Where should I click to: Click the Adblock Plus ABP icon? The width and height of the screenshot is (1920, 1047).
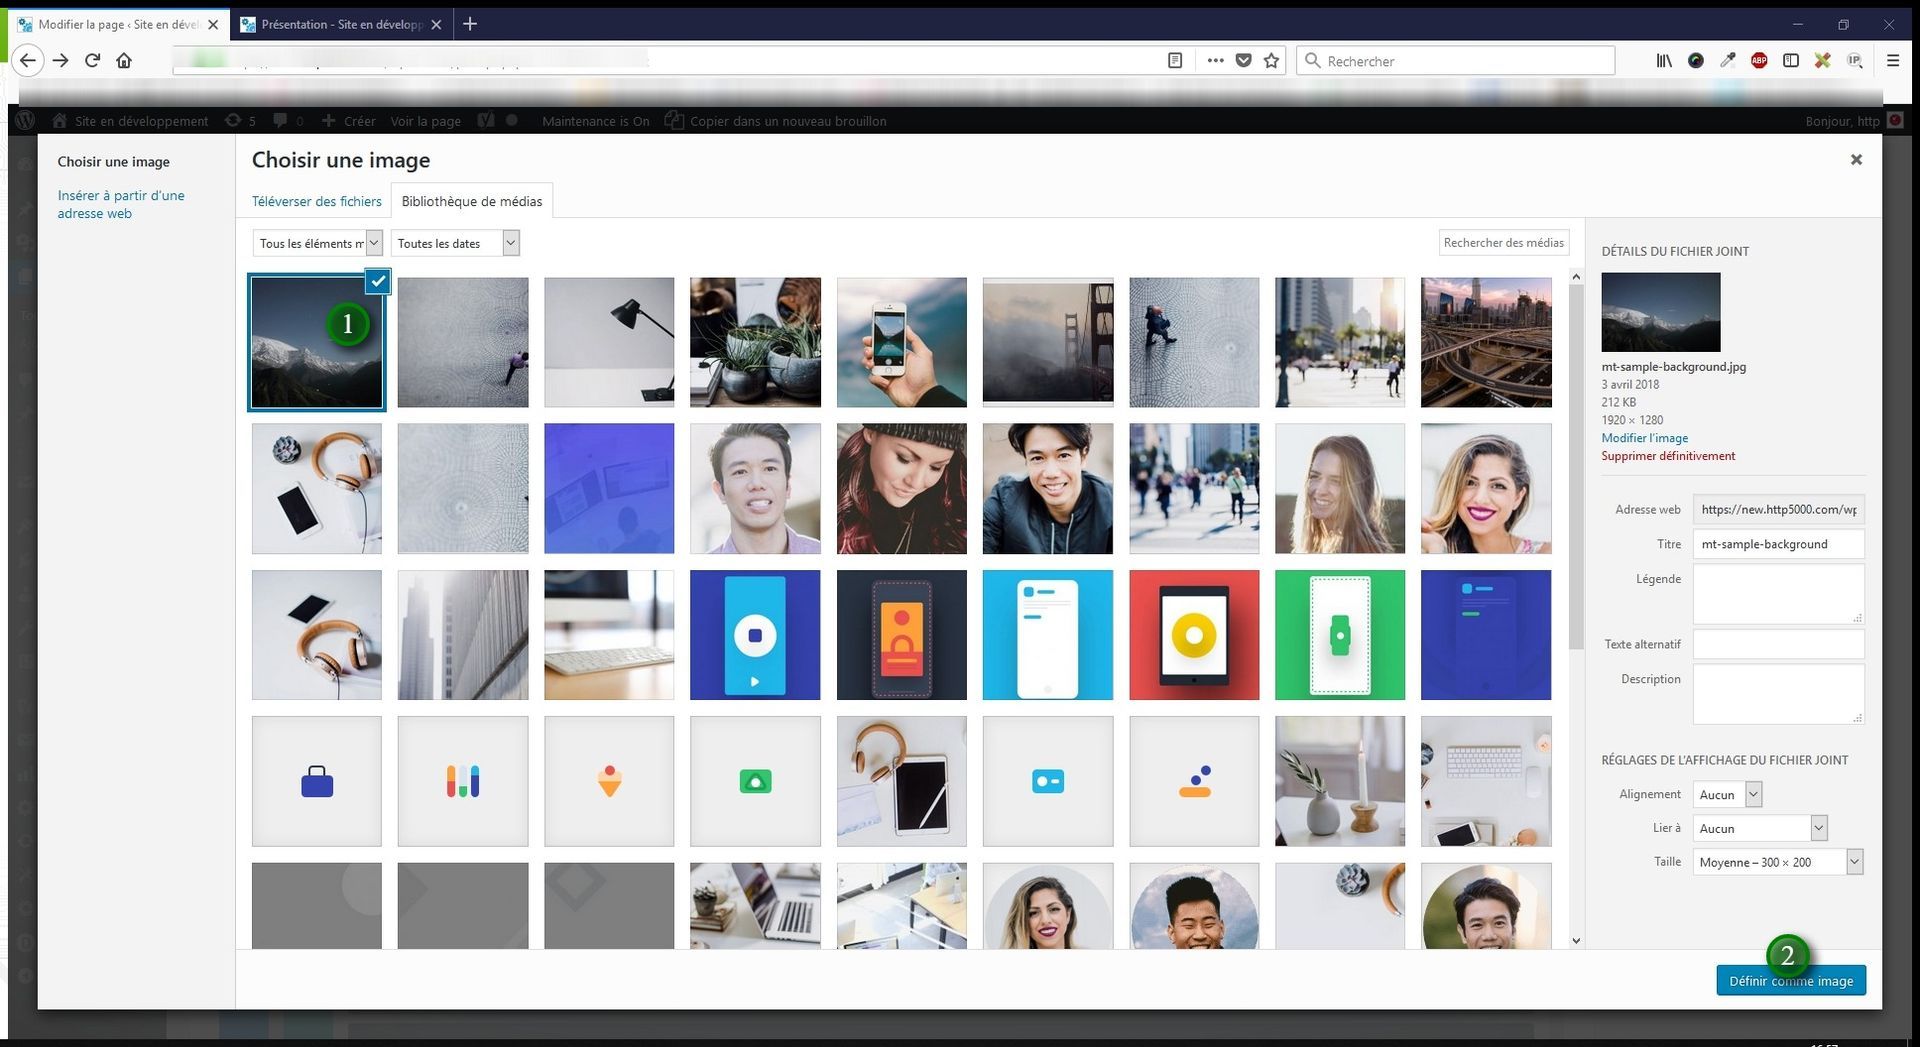1759,61
